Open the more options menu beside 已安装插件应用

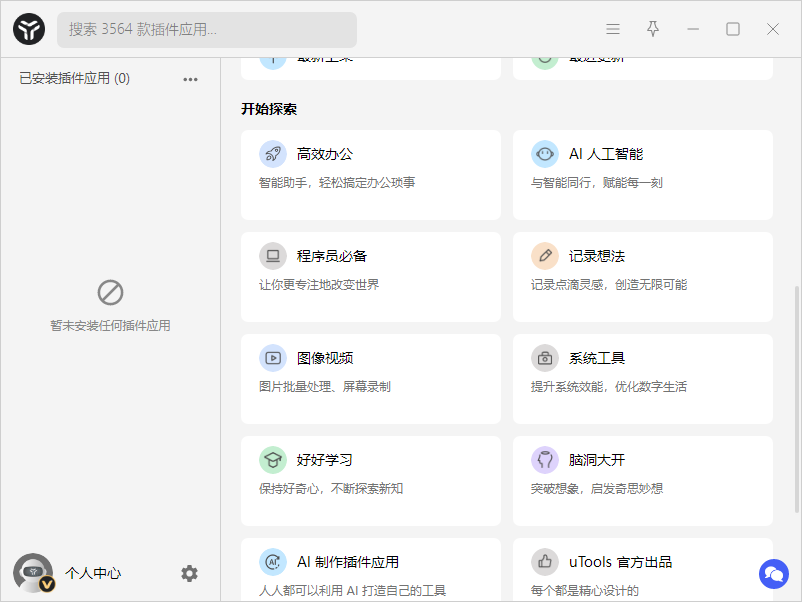[x=190, y=79]
